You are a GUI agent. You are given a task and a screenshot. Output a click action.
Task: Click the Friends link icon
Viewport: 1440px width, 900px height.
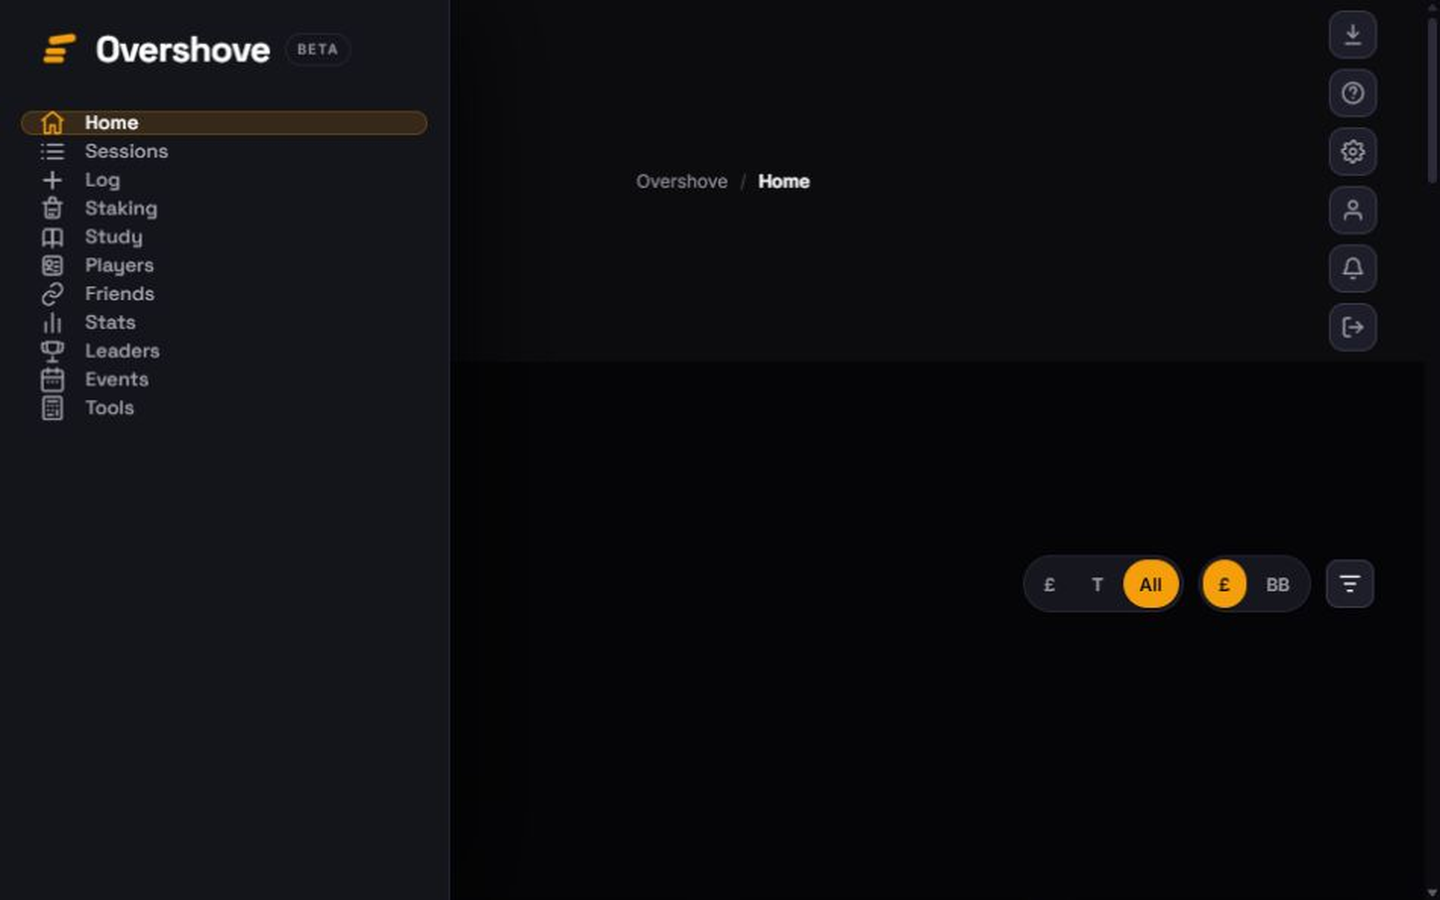52,294
